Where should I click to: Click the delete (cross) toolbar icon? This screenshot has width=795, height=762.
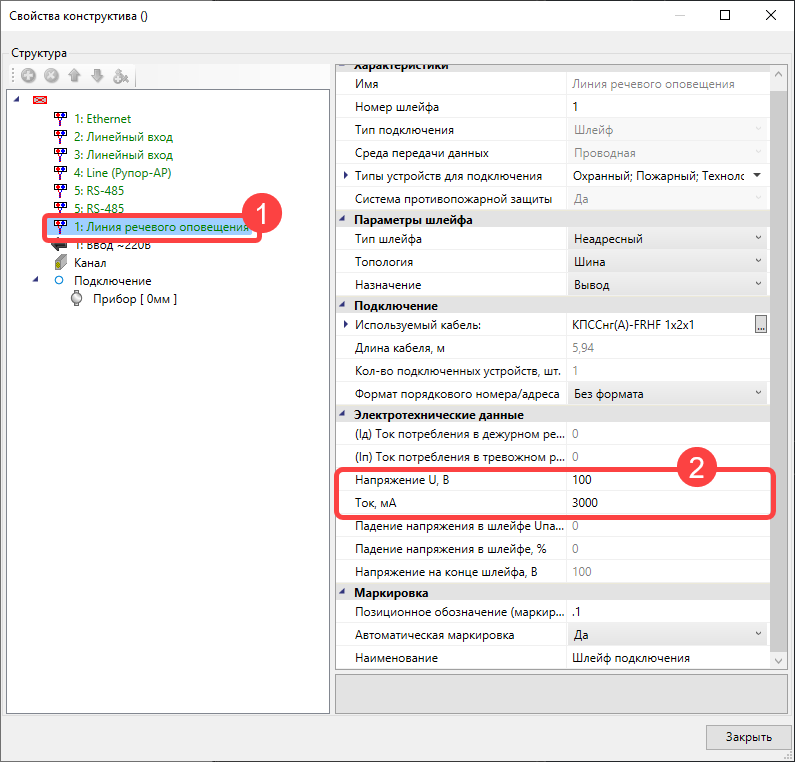point(51,76)
